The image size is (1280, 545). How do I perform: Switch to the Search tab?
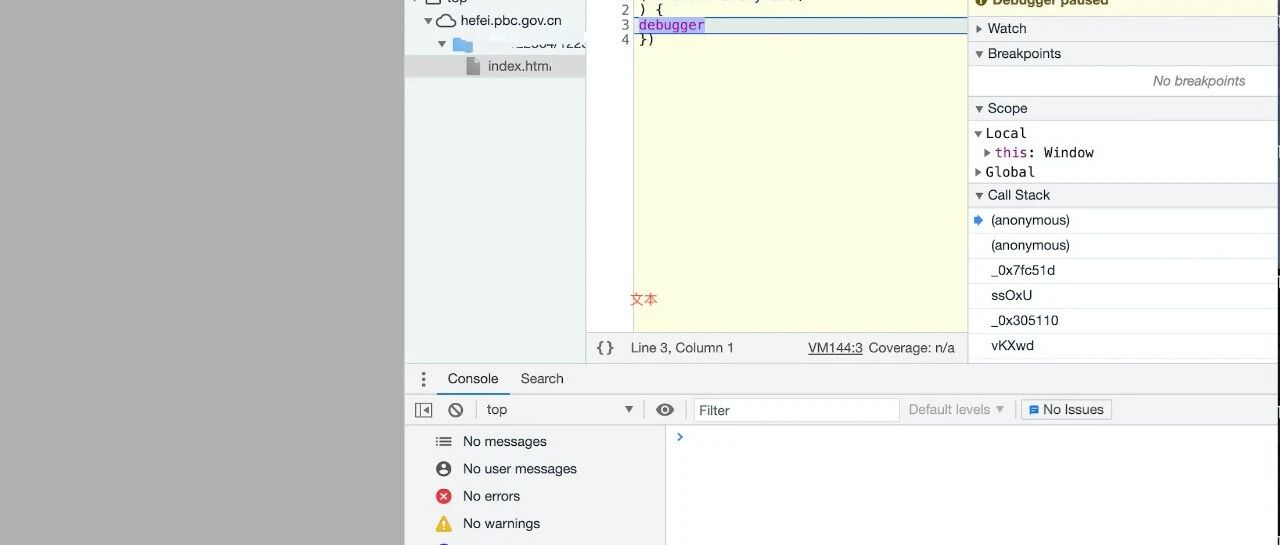542,379
